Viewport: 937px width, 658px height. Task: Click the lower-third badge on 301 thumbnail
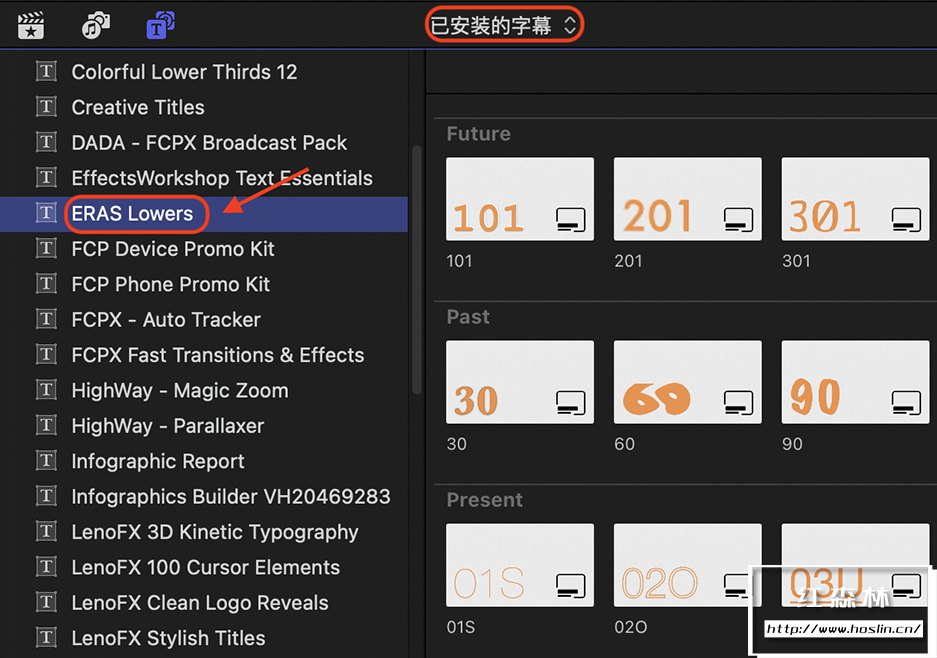click(907, 219)
